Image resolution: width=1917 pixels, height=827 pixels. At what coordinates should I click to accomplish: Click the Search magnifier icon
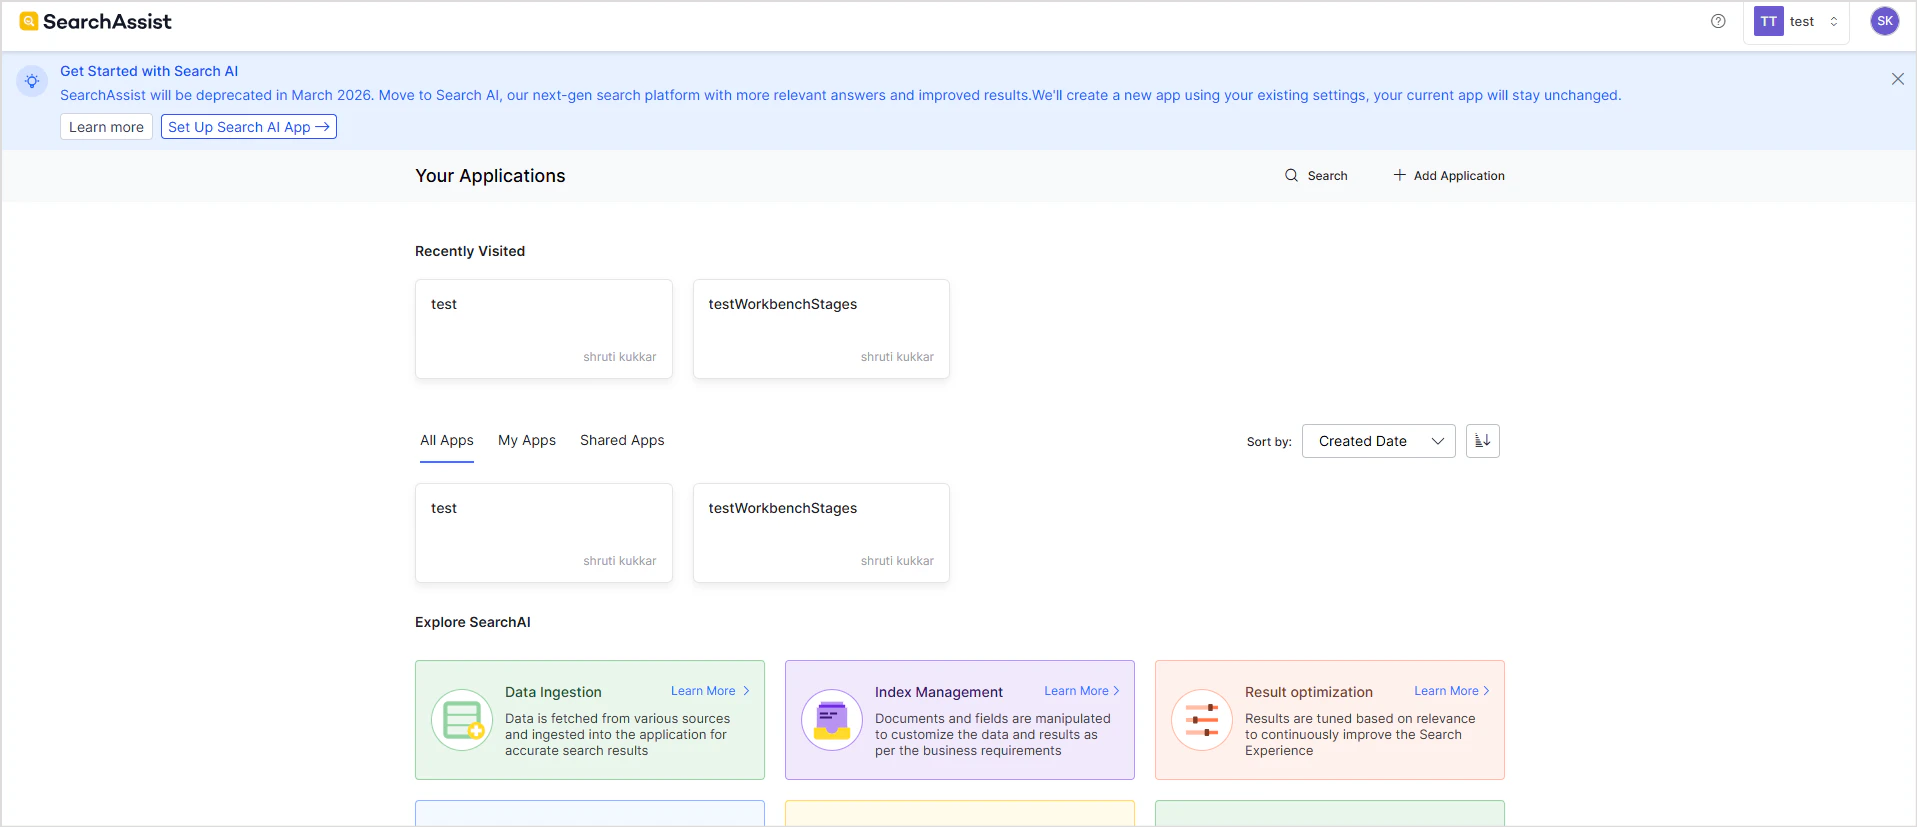click(x=1291, y=175)
